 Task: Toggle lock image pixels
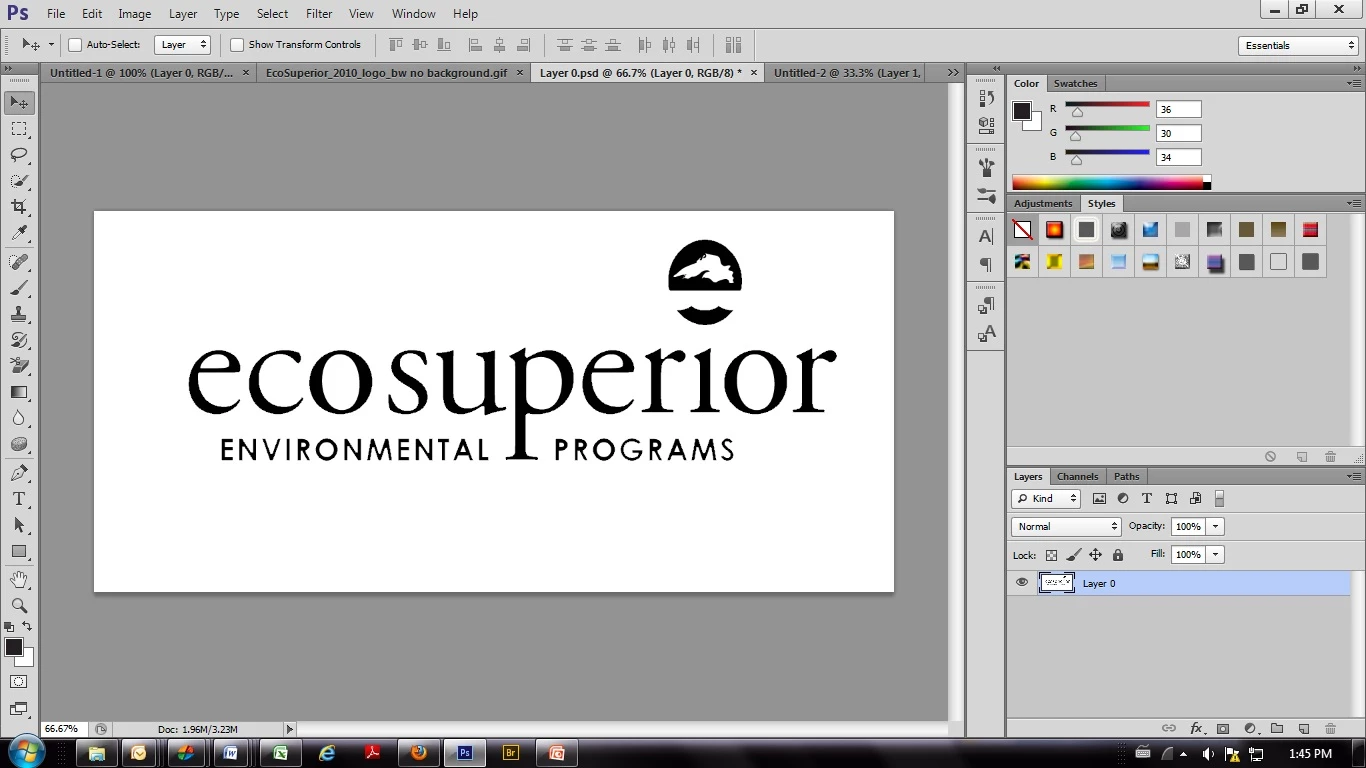pos(1073,555)
